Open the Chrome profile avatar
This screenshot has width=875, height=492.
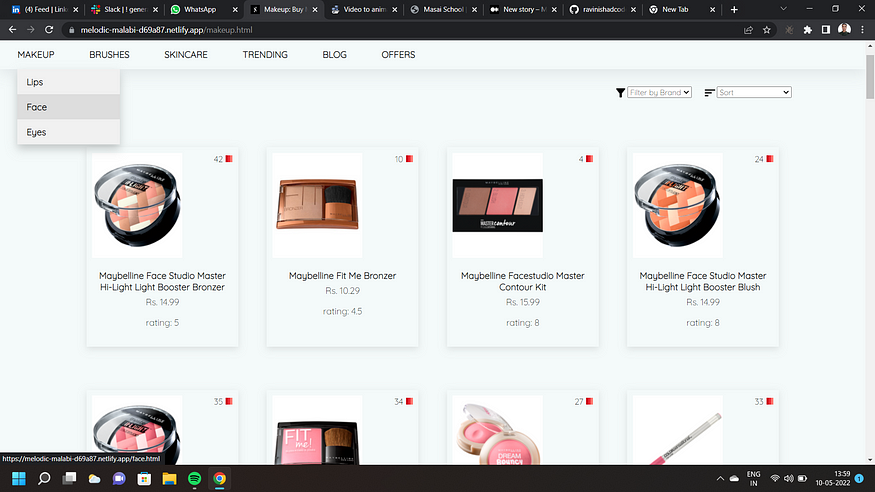pyautogui.click(x=844, y=29)
